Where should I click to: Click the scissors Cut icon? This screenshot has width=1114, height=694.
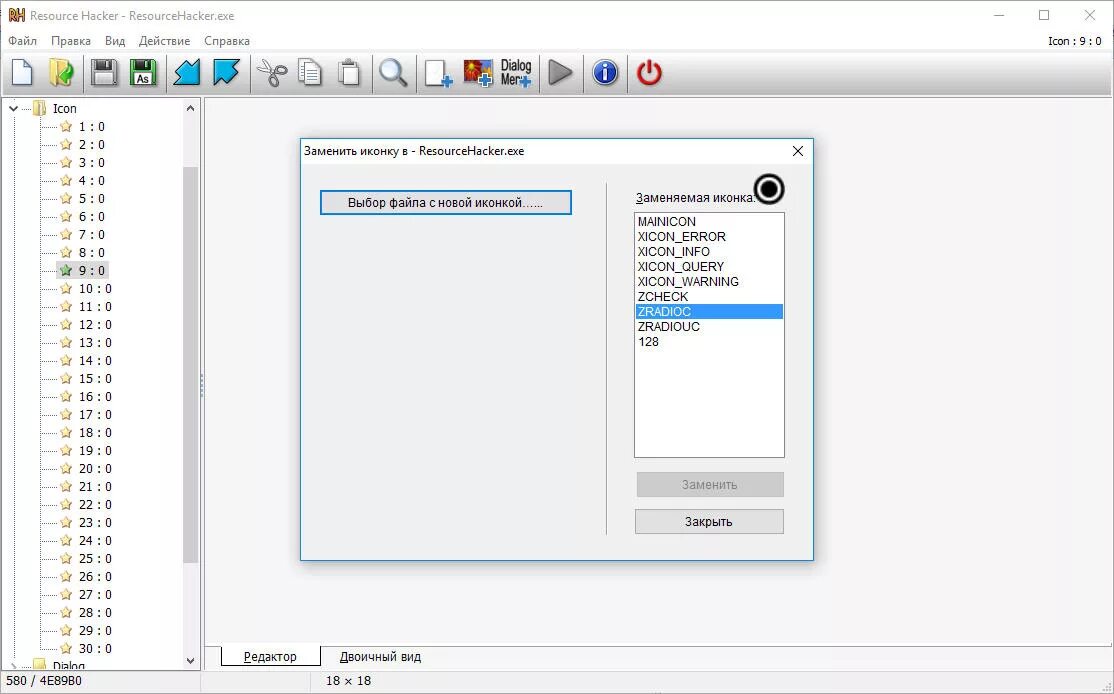point(271,72)
